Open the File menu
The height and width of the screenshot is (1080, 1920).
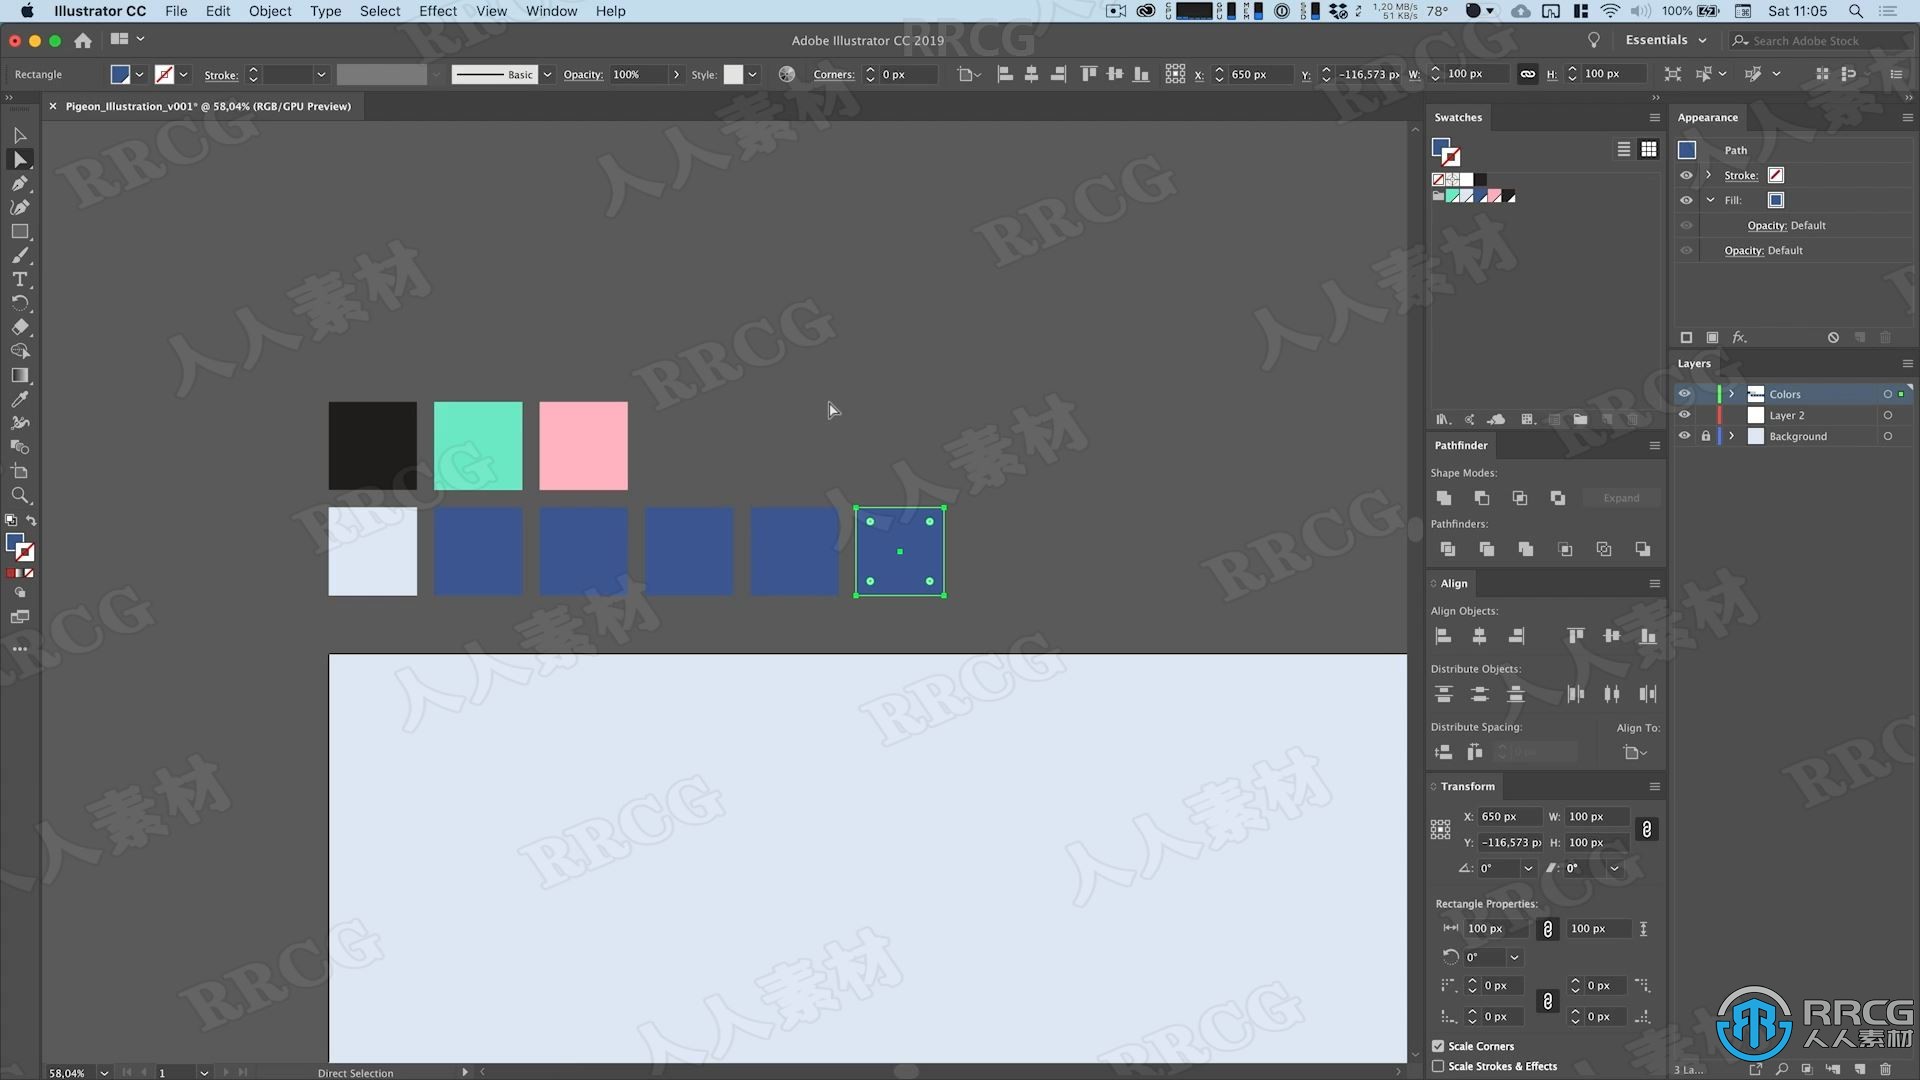coord(176,11)
